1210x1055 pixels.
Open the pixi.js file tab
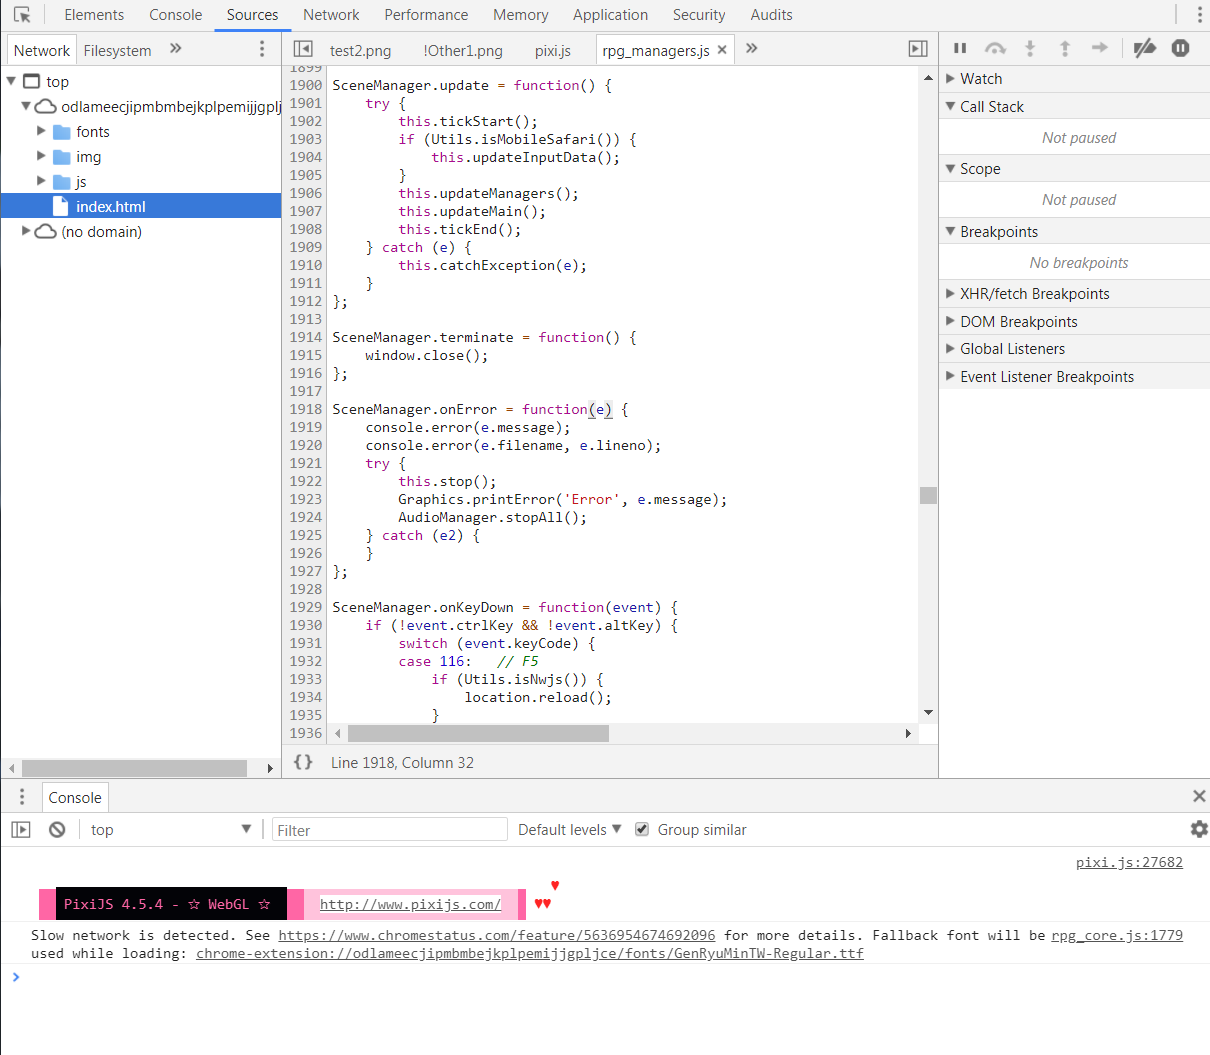tap(553, 50)
